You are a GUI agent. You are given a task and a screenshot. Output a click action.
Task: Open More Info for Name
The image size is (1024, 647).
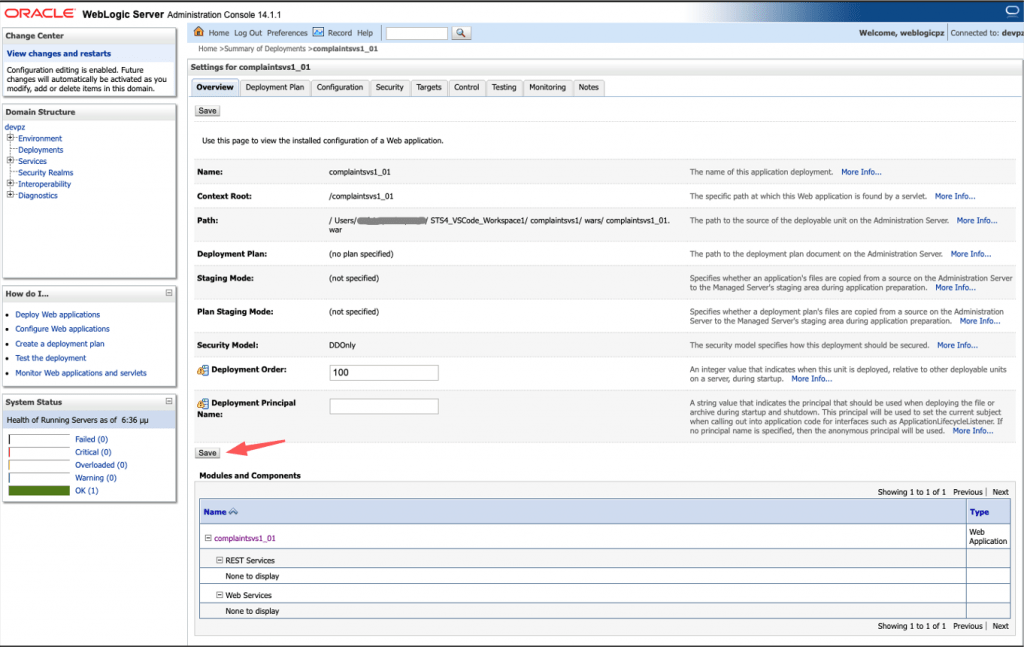861,172
